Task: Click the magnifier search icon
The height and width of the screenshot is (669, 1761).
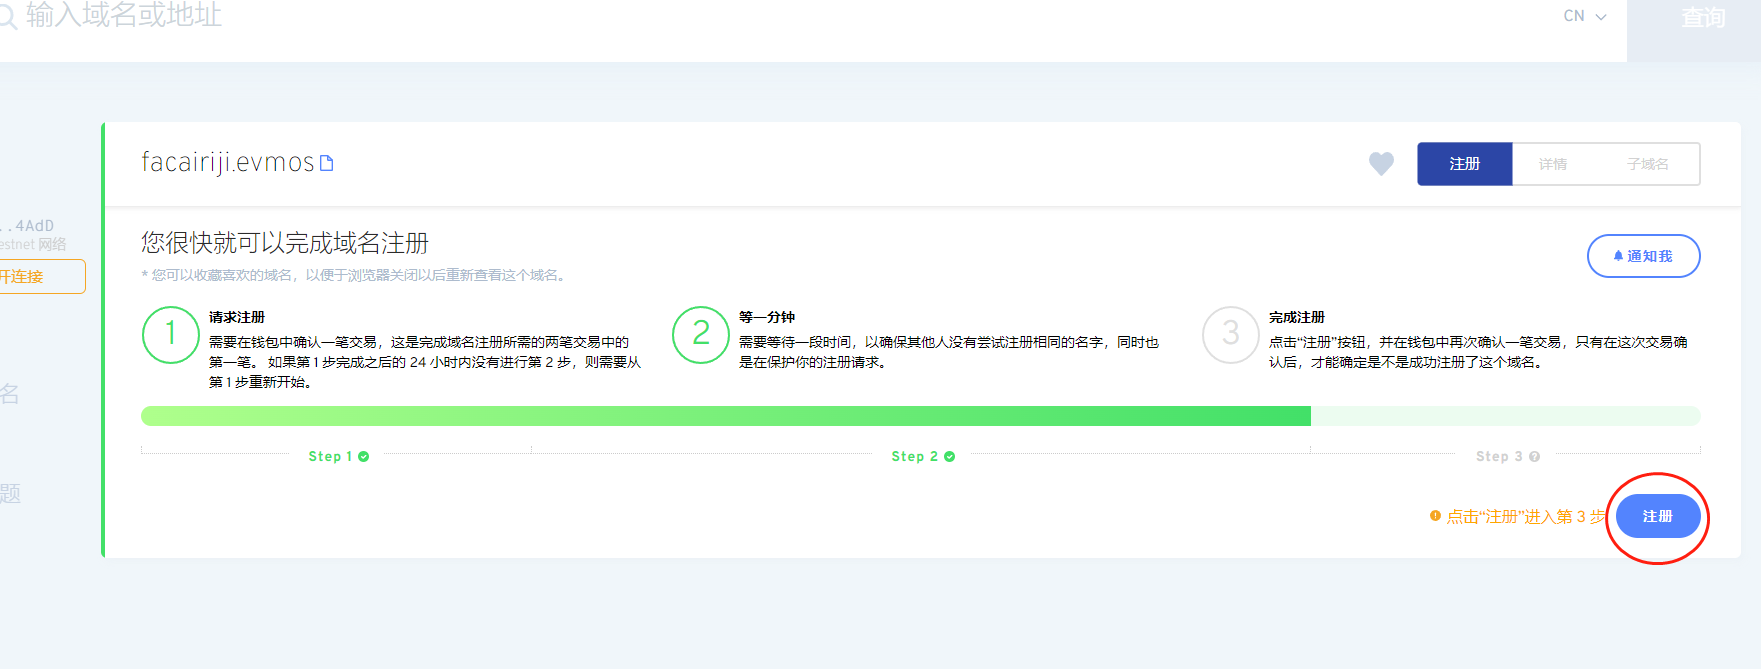Action: coord(7,17)
